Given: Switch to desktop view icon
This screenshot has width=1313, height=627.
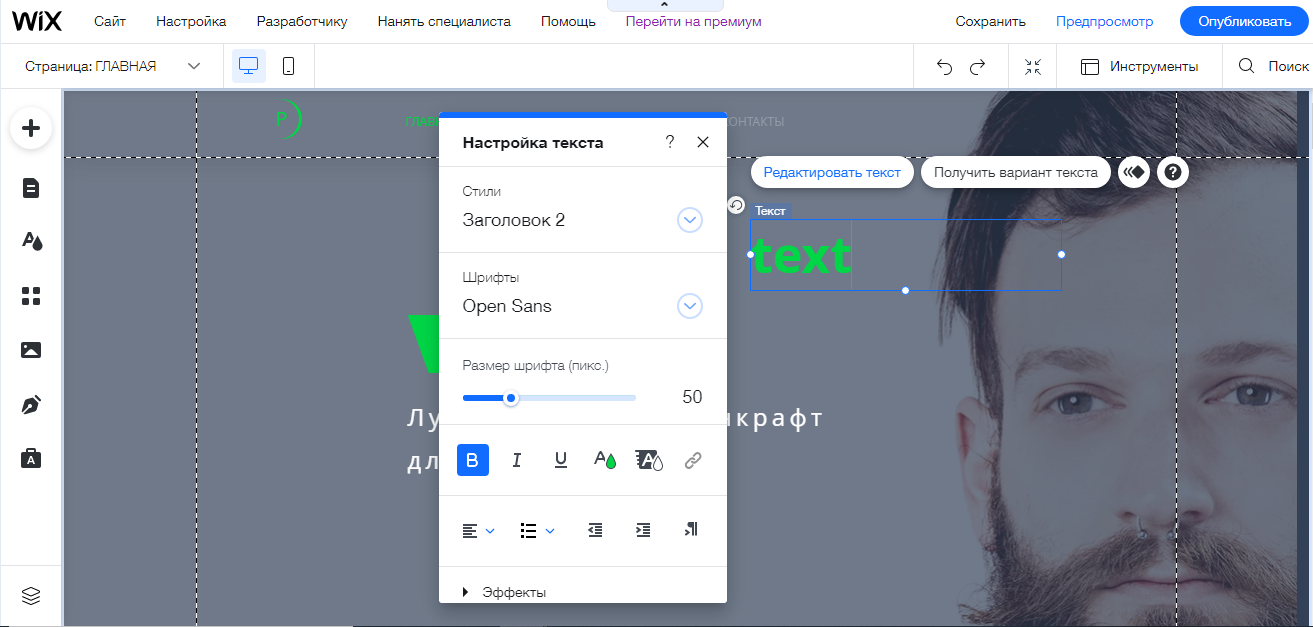Looking at the screenshot, I should (249, 66).
